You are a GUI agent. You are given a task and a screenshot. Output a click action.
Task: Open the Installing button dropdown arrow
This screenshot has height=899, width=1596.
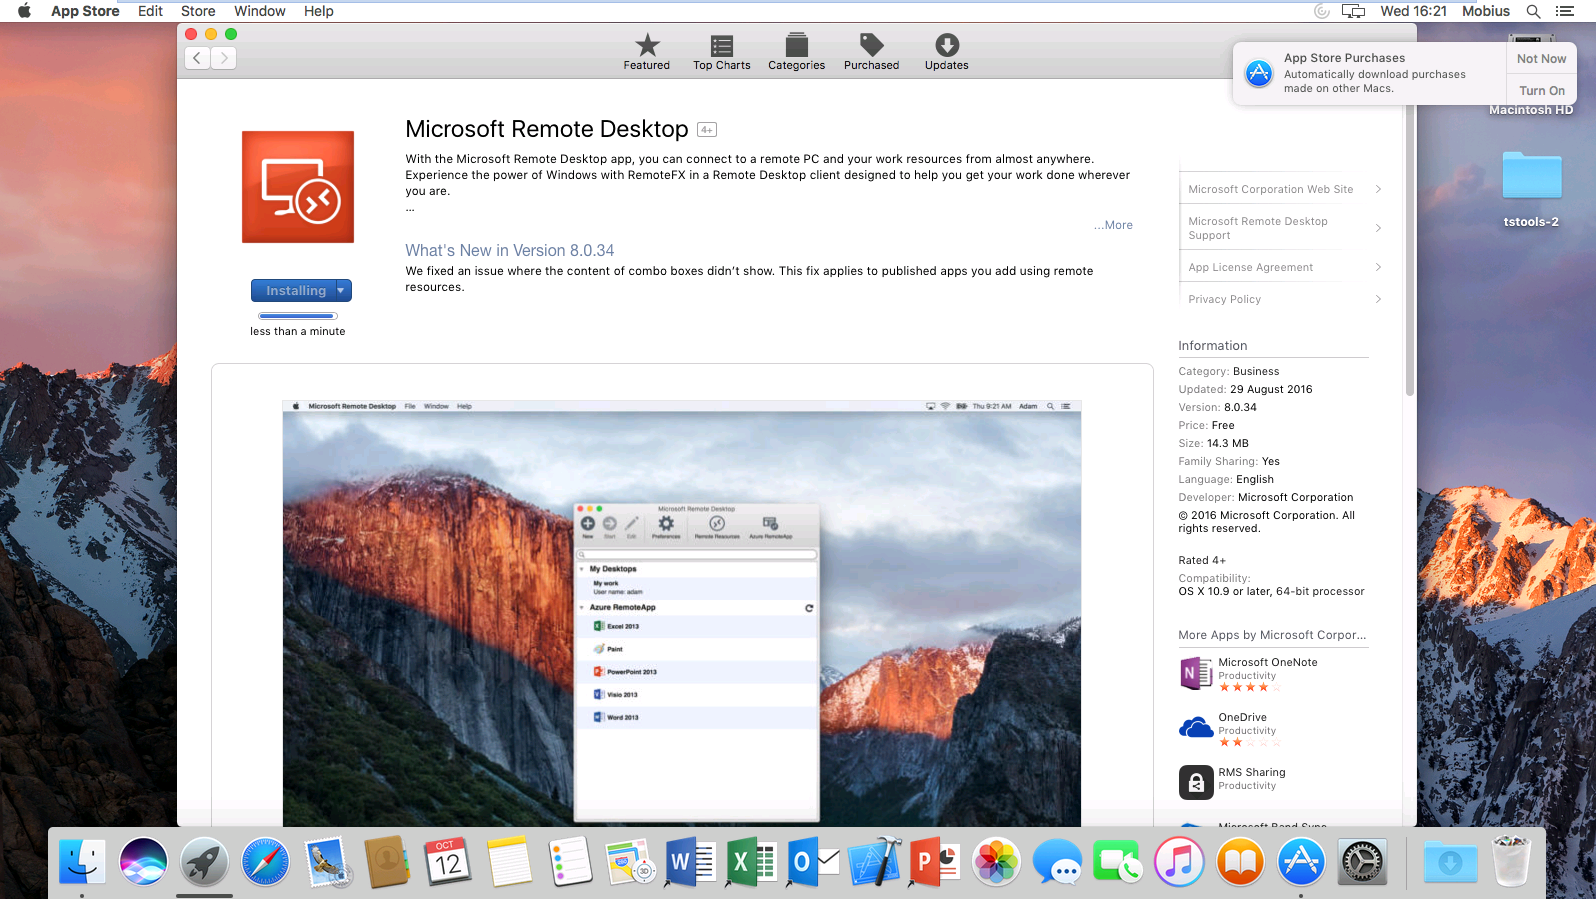(341, 290)
